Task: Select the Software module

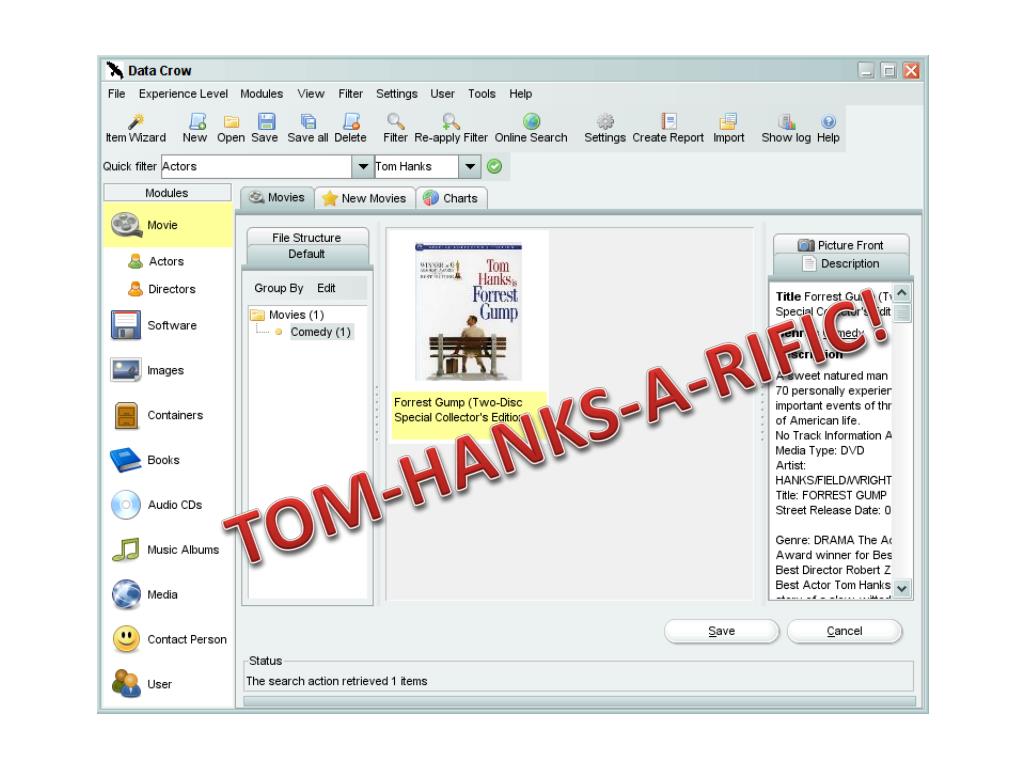Action: 154,325
